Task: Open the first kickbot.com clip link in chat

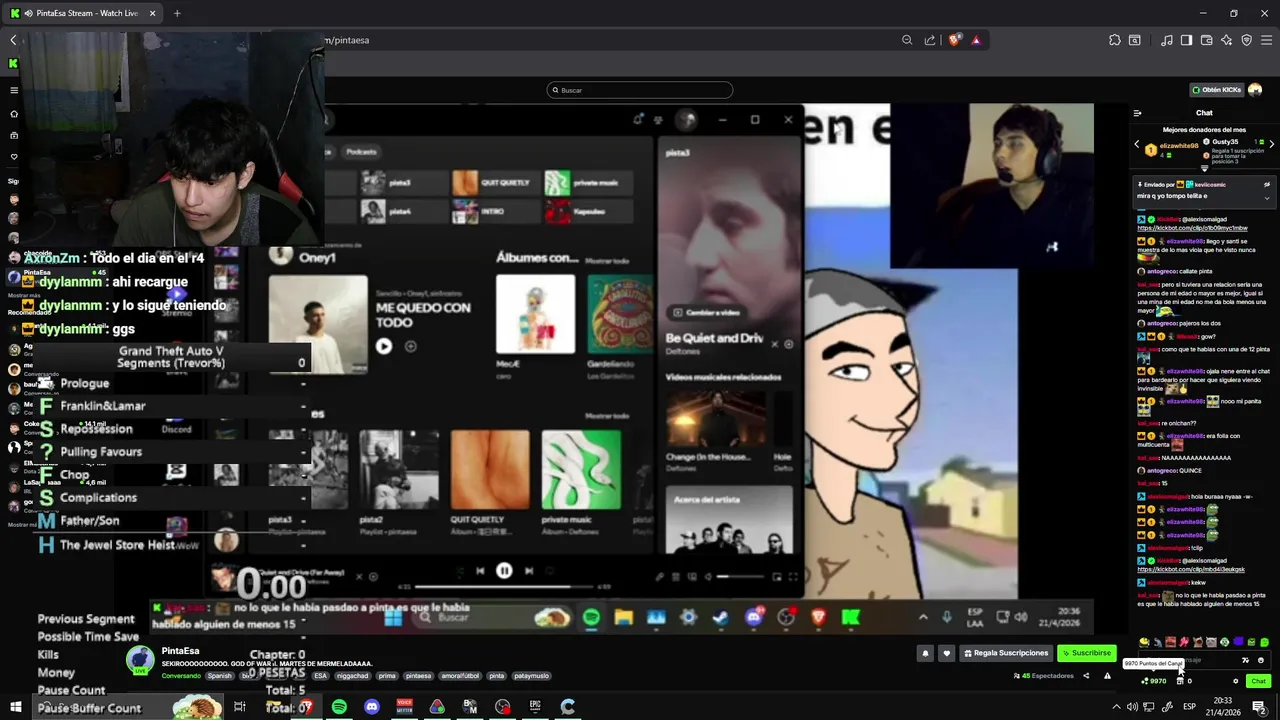Action: click(x=1192, y=228)
